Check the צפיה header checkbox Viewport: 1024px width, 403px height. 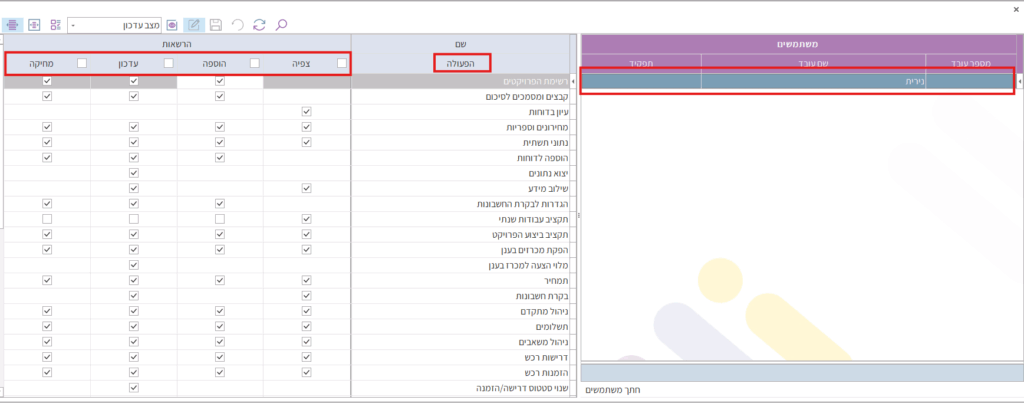(x=342, y=63)
